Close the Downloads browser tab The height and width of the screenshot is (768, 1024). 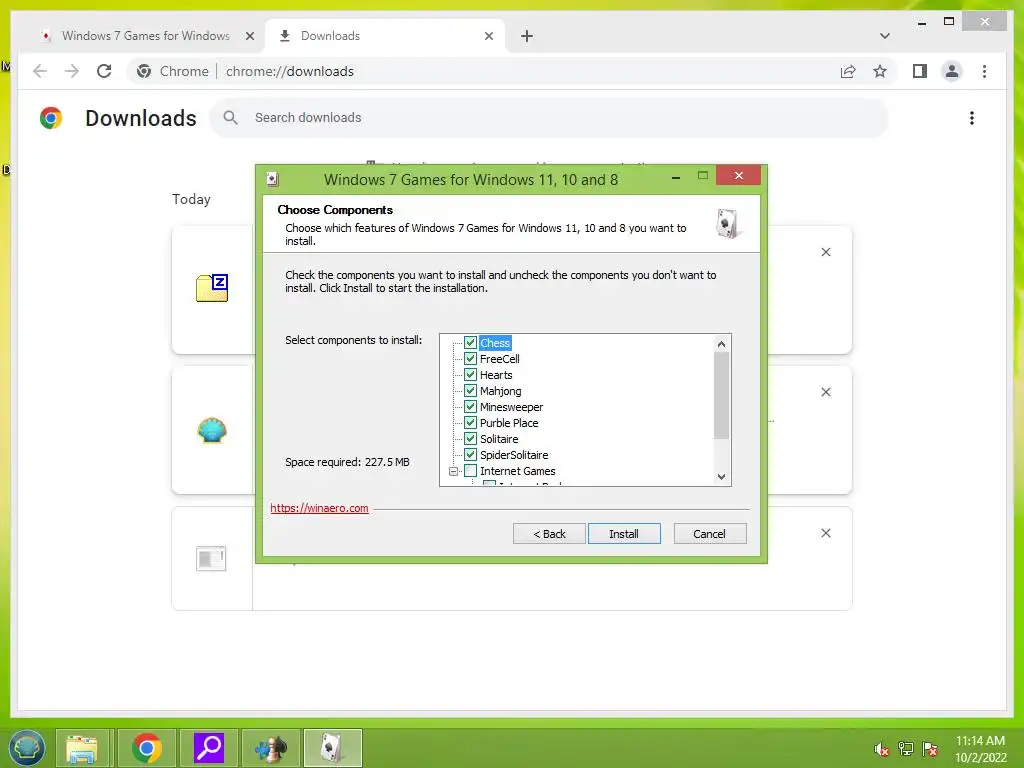pos(488,36)
